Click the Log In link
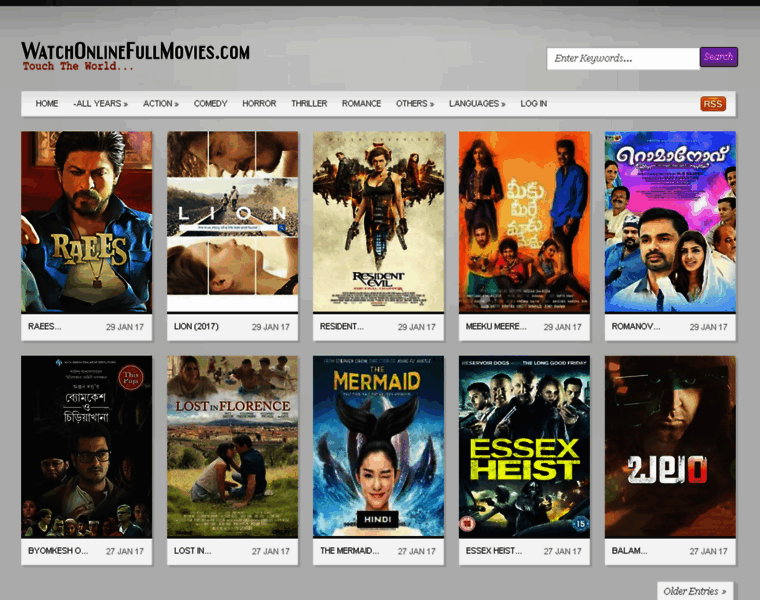Image resolution: width=760 pixels, height=600 pixels. [533, 104]
